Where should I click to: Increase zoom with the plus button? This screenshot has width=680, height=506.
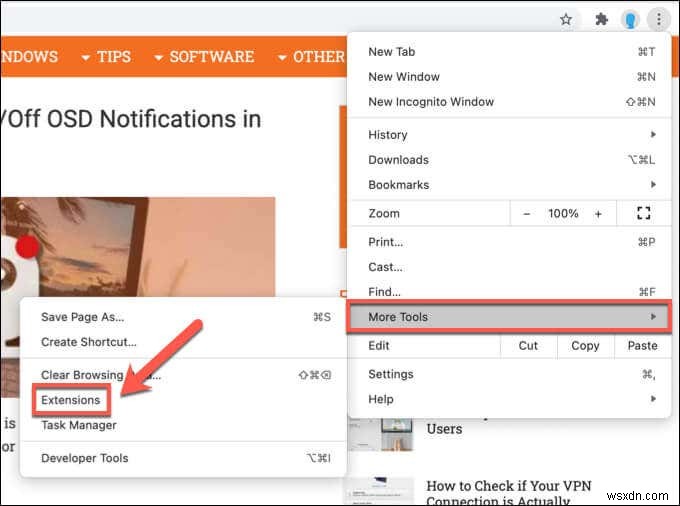point(598,214)
